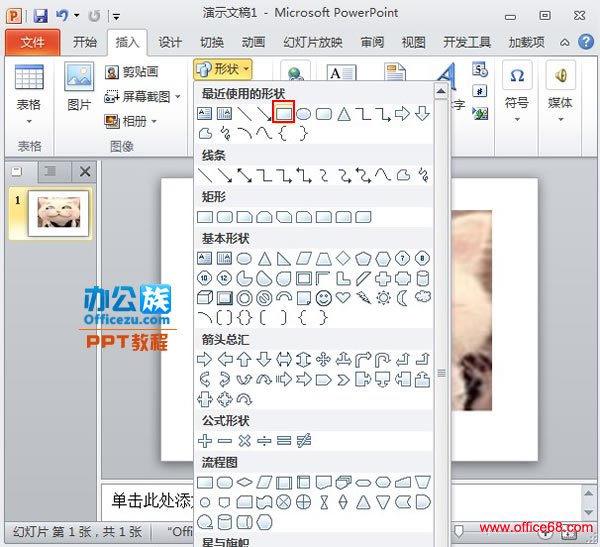This screenshot has height=547, width=600.
Task: Pick the rounded rectangle in Rectangles section
Action: click(x=225, y=217)
